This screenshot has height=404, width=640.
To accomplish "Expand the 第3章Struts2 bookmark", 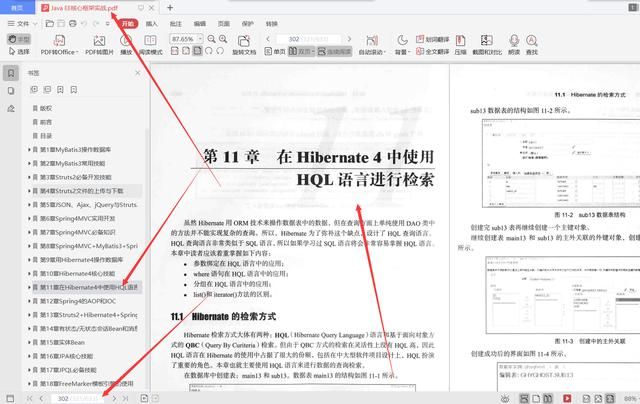I will click(29, 177).
